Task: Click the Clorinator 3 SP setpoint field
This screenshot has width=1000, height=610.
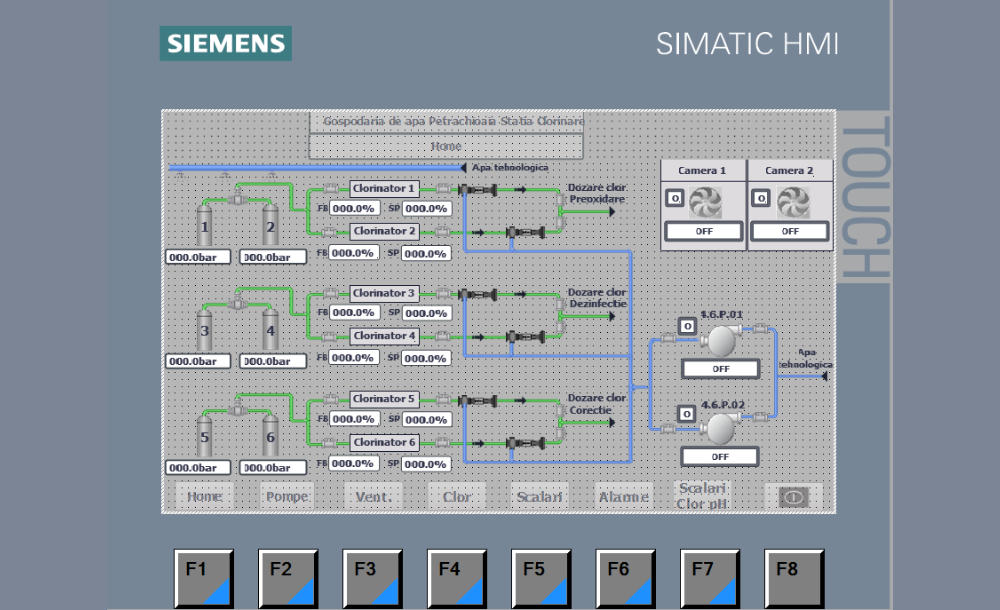Action: [x=427, y=313]
